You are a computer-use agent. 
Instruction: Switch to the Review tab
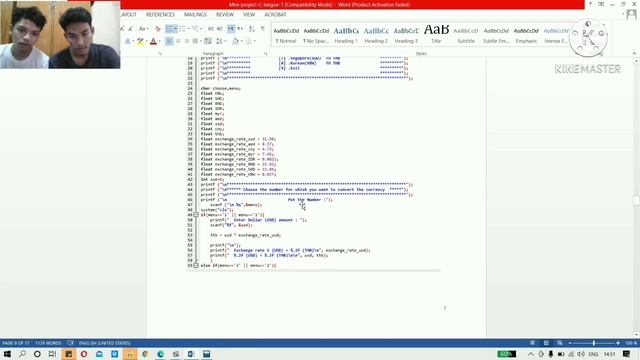tap(224, 14)
